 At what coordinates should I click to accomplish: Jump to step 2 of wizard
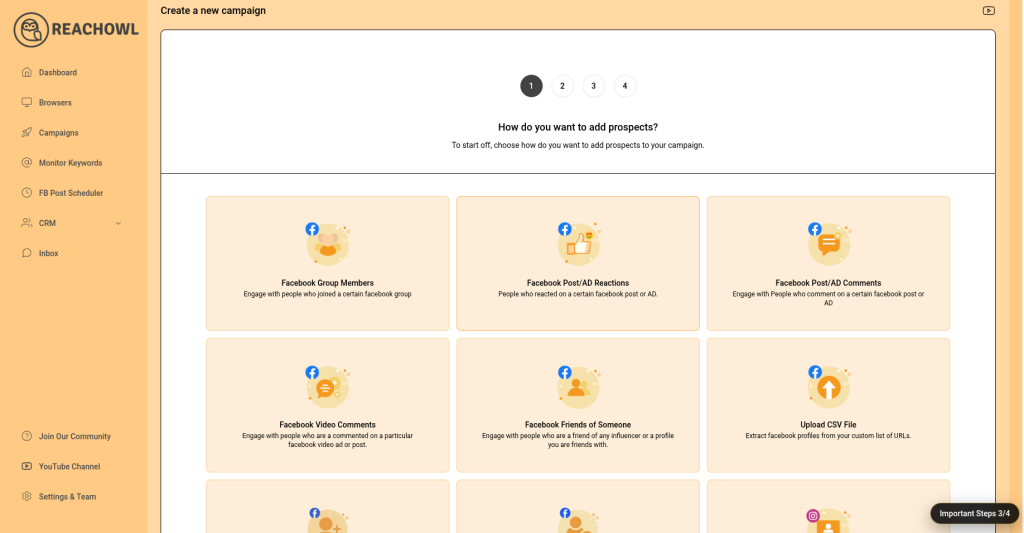[x=562, y=86]
